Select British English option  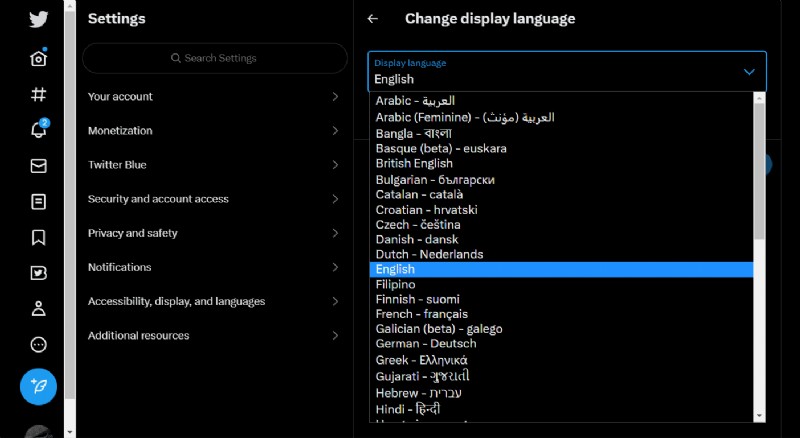pyautogui.click(x=561, y=163)
